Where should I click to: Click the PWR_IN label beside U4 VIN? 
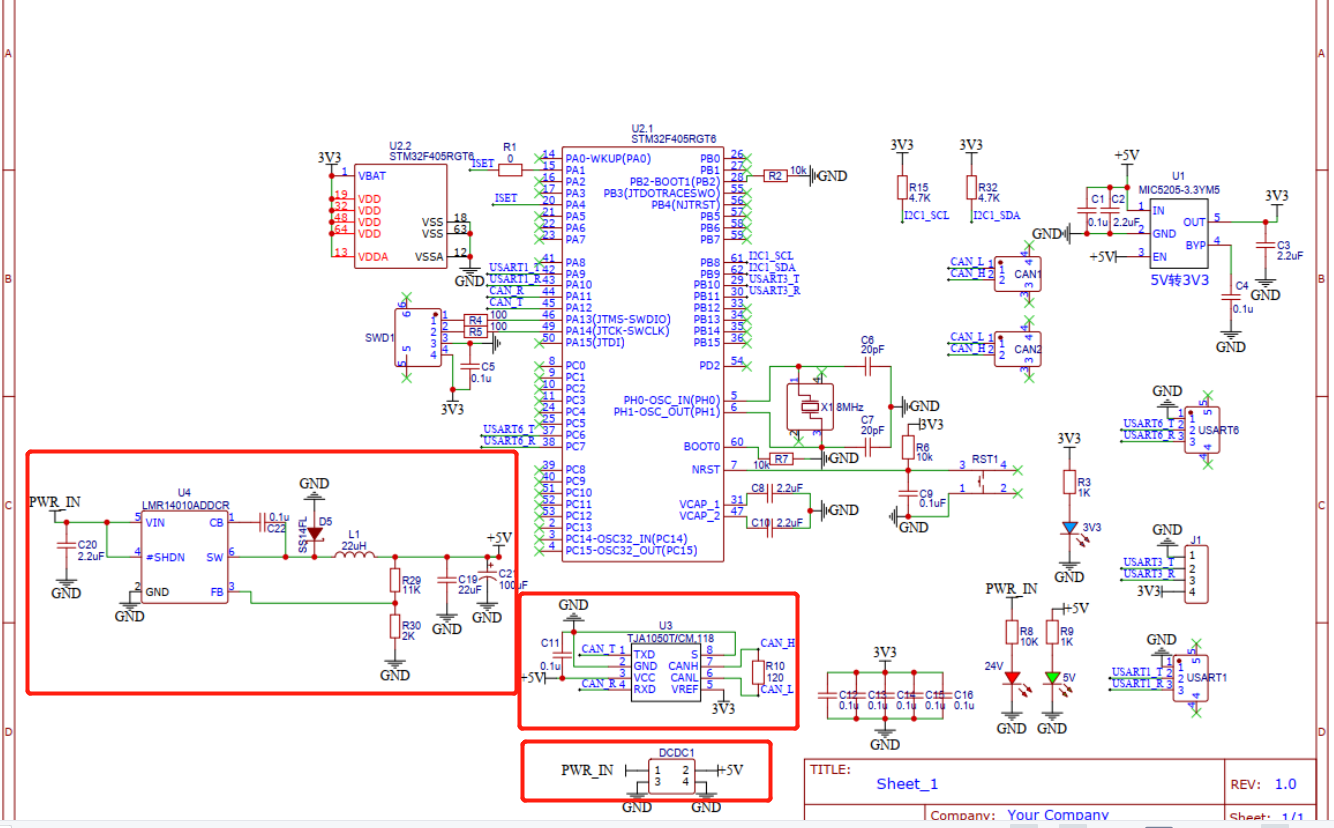[55, 501]
